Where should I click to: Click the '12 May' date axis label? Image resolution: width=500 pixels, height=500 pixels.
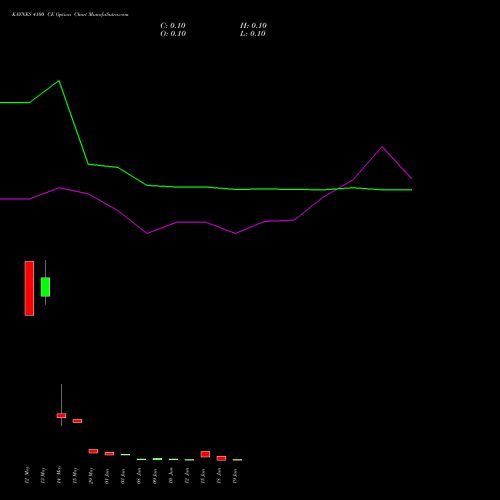coord(27,475)
